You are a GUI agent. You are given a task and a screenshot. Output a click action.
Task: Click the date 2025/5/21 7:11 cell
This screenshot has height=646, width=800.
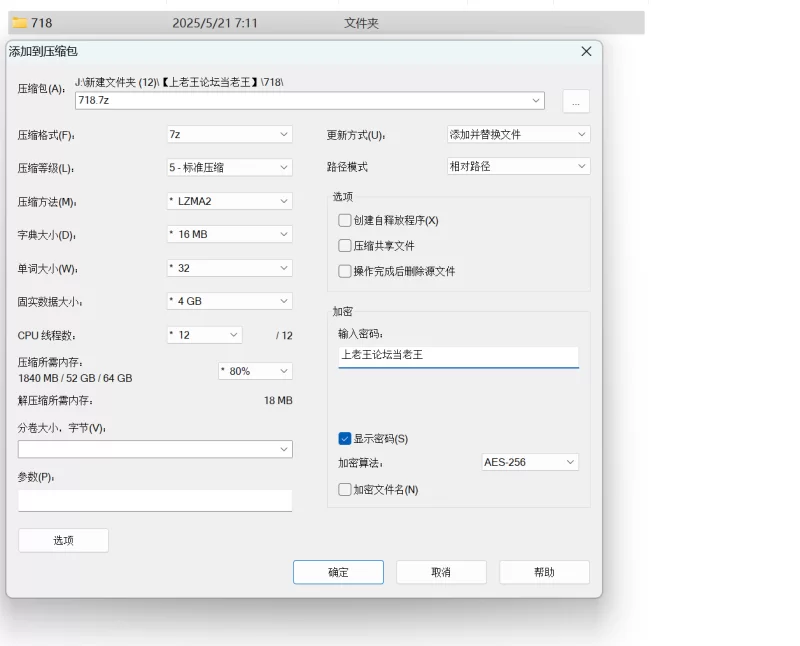pos(215,23)
